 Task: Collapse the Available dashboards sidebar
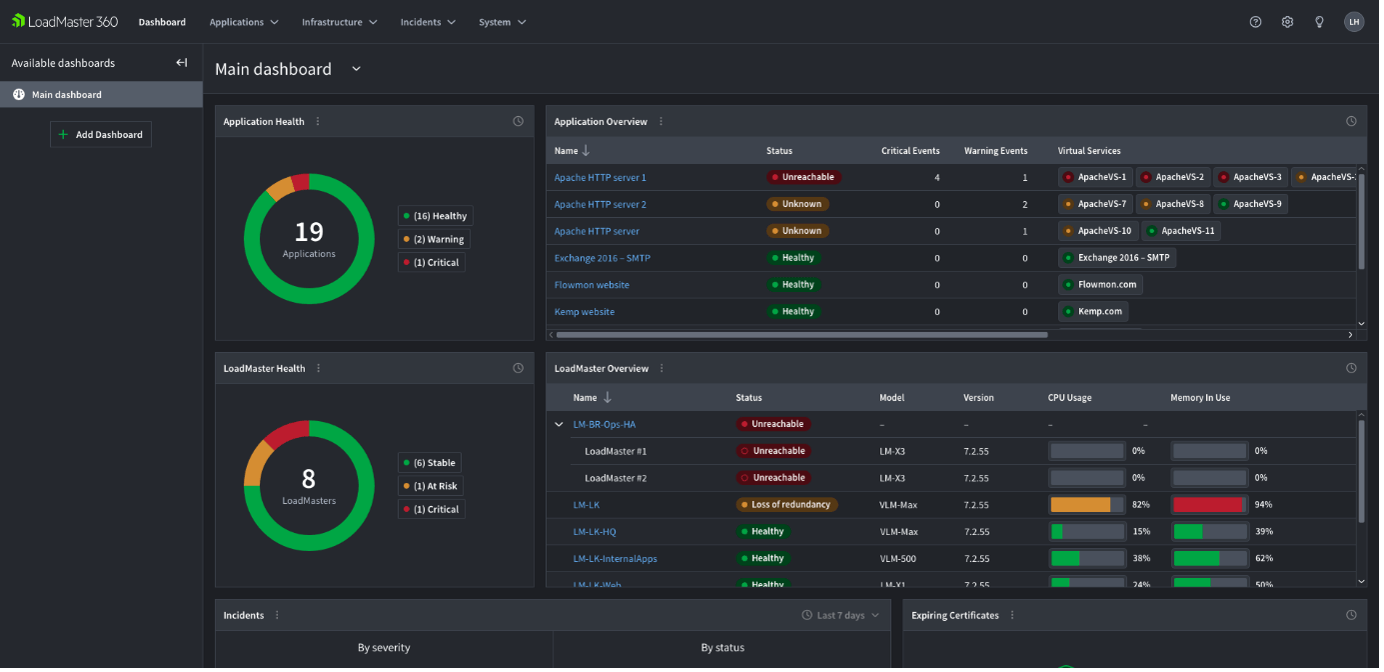click(182, 63)
